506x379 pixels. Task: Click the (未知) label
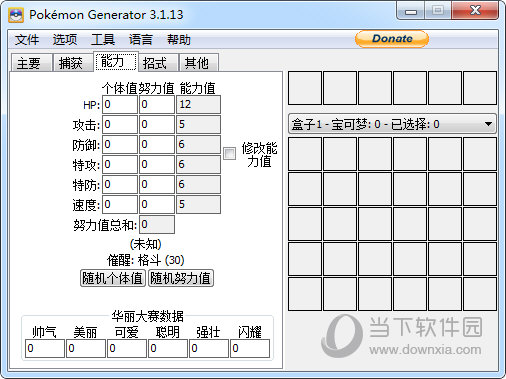146,244
